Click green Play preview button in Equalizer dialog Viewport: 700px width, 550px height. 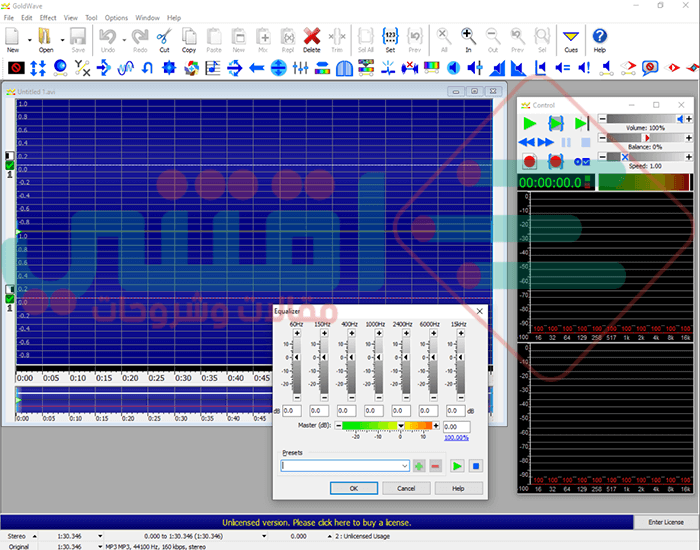click(457, 466)
